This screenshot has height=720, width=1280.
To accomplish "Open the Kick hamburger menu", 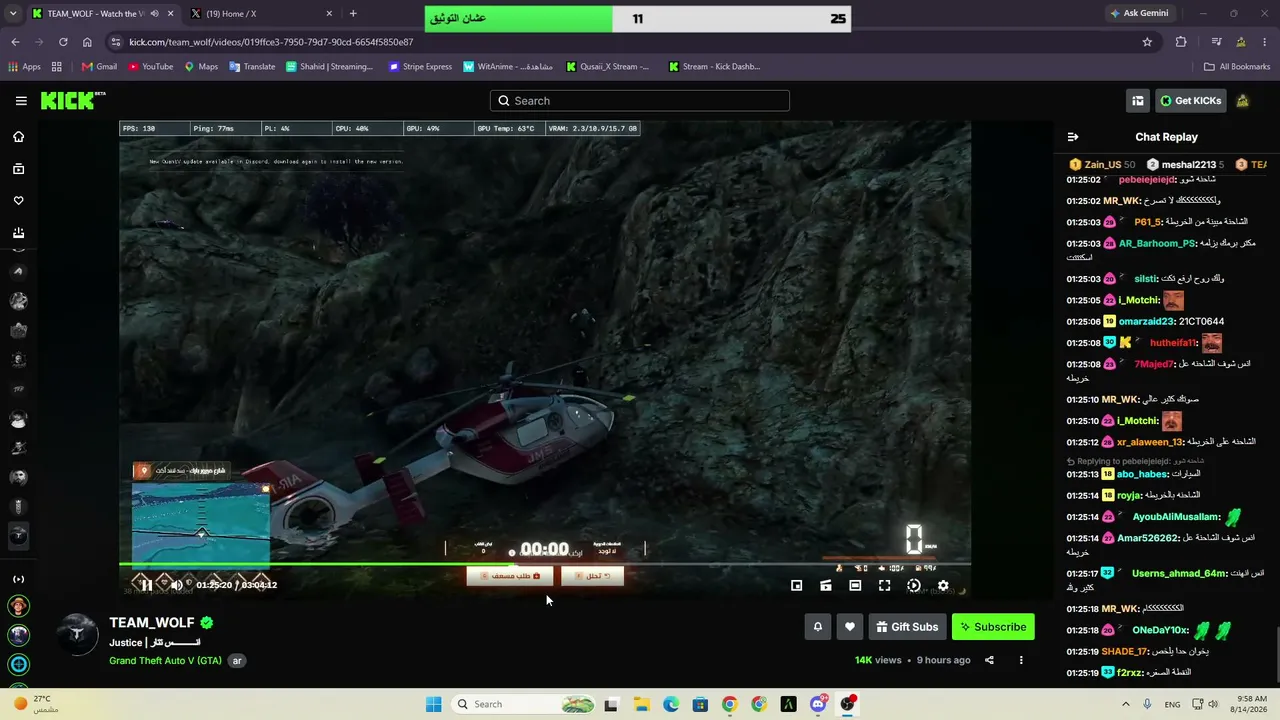I will click(21, 101).
